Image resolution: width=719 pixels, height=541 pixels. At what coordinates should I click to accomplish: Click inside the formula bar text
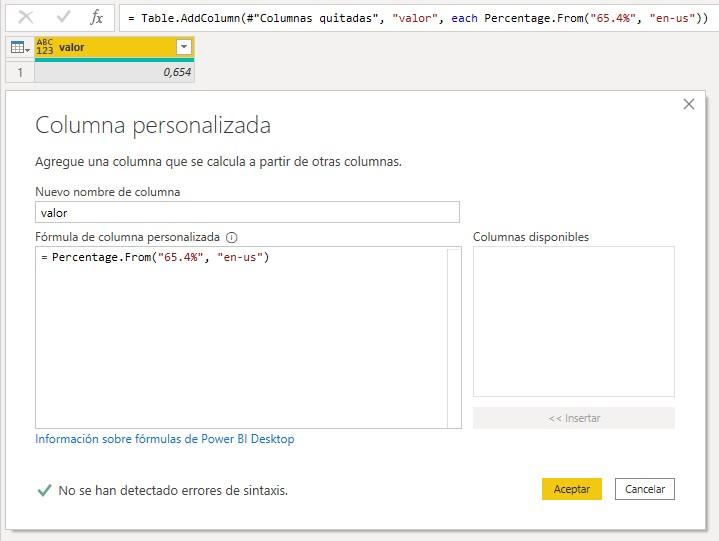(x=417, y=18)
